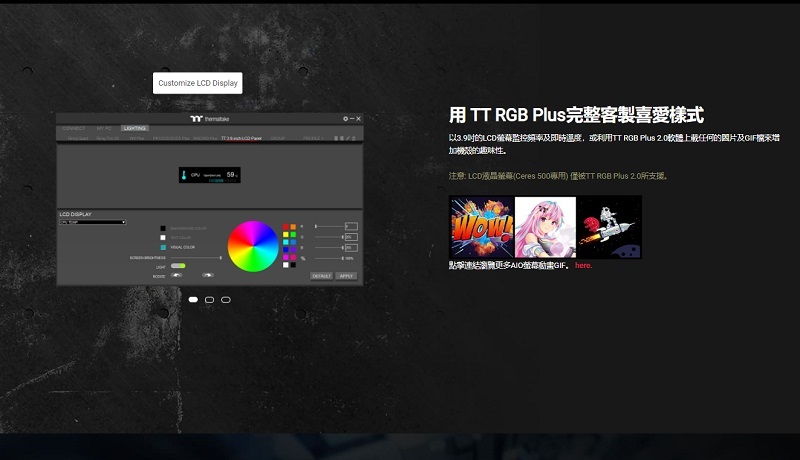Click the edit profile pencil icon

click(347, 138)
